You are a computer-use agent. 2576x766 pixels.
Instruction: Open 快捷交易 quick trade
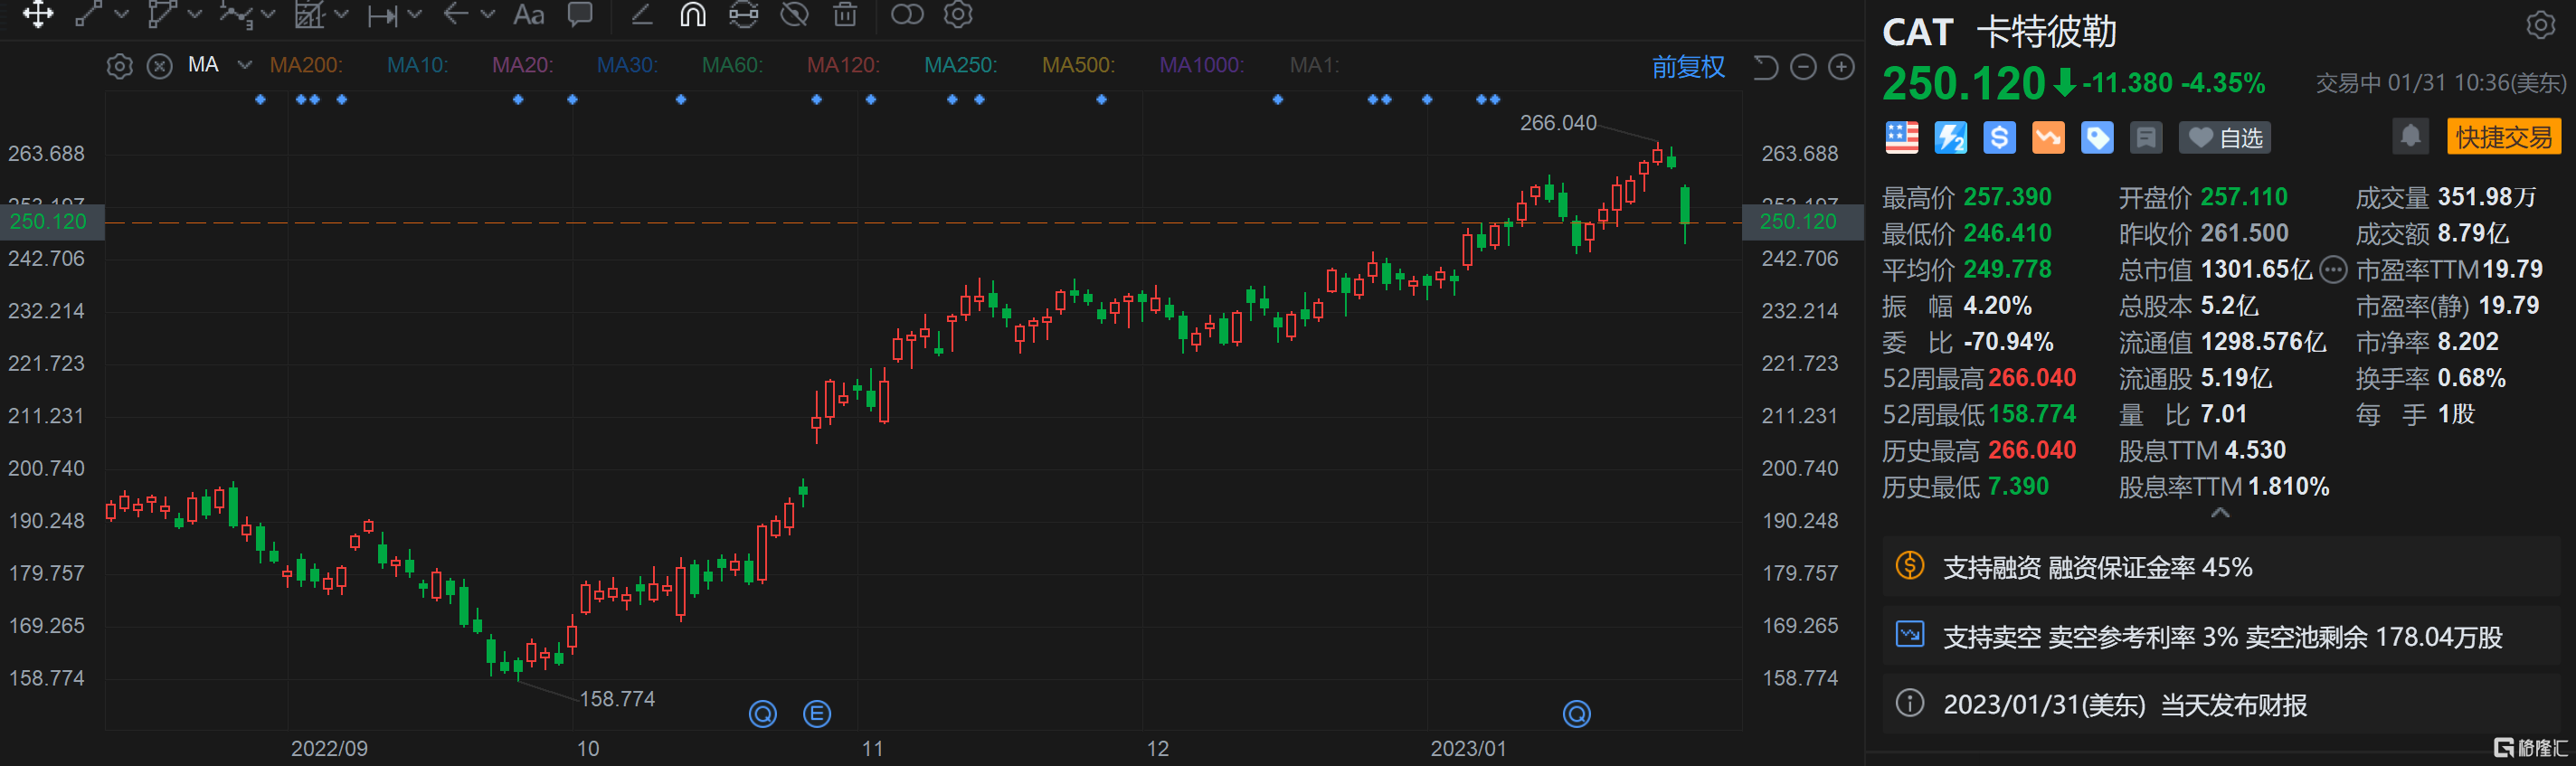2504,137
